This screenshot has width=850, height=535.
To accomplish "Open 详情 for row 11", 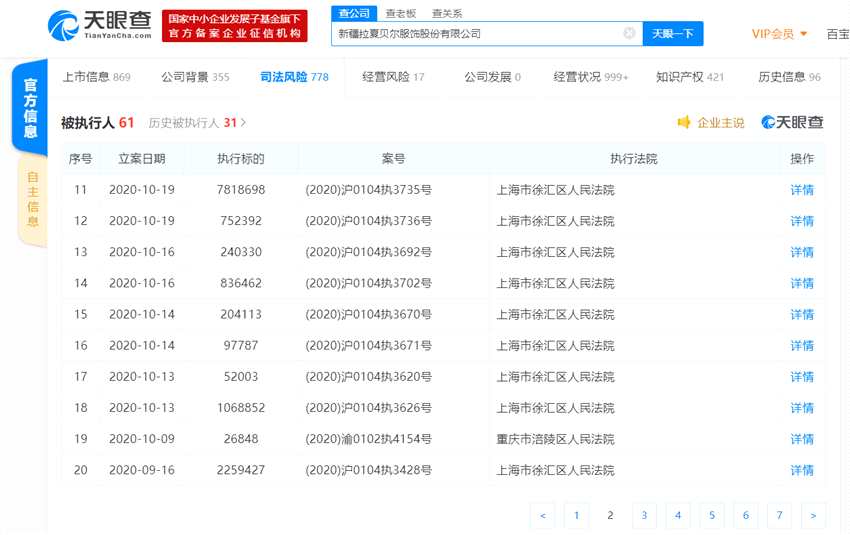I will [802, 190].
